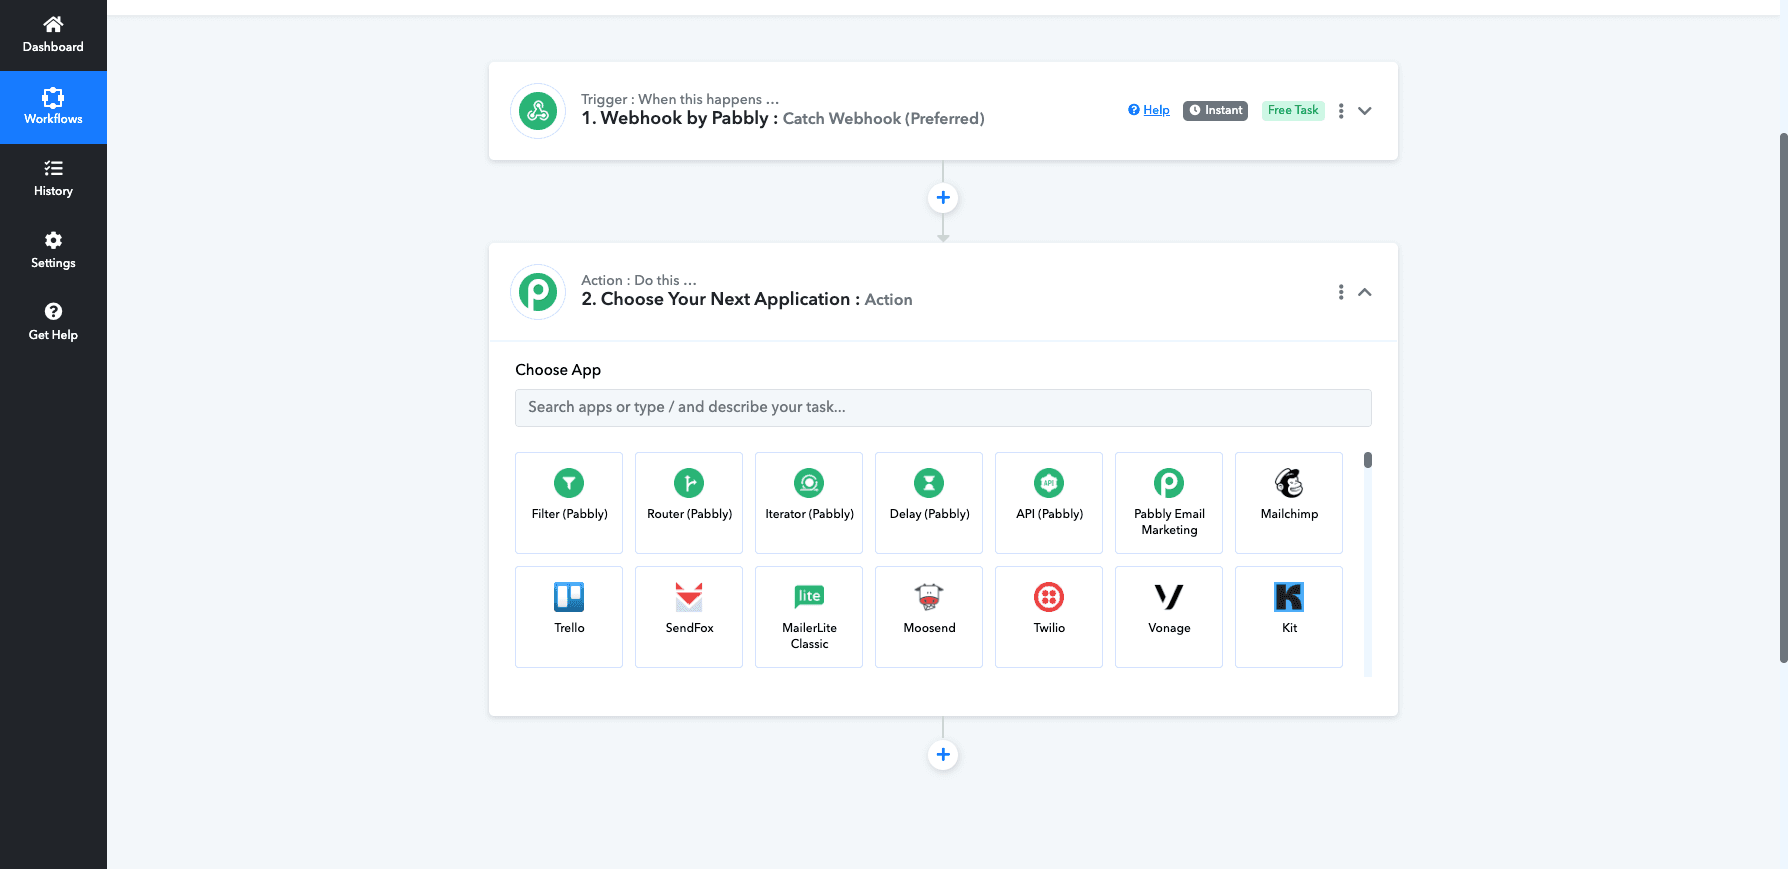Add step between trigger and action

click(943, 198)
